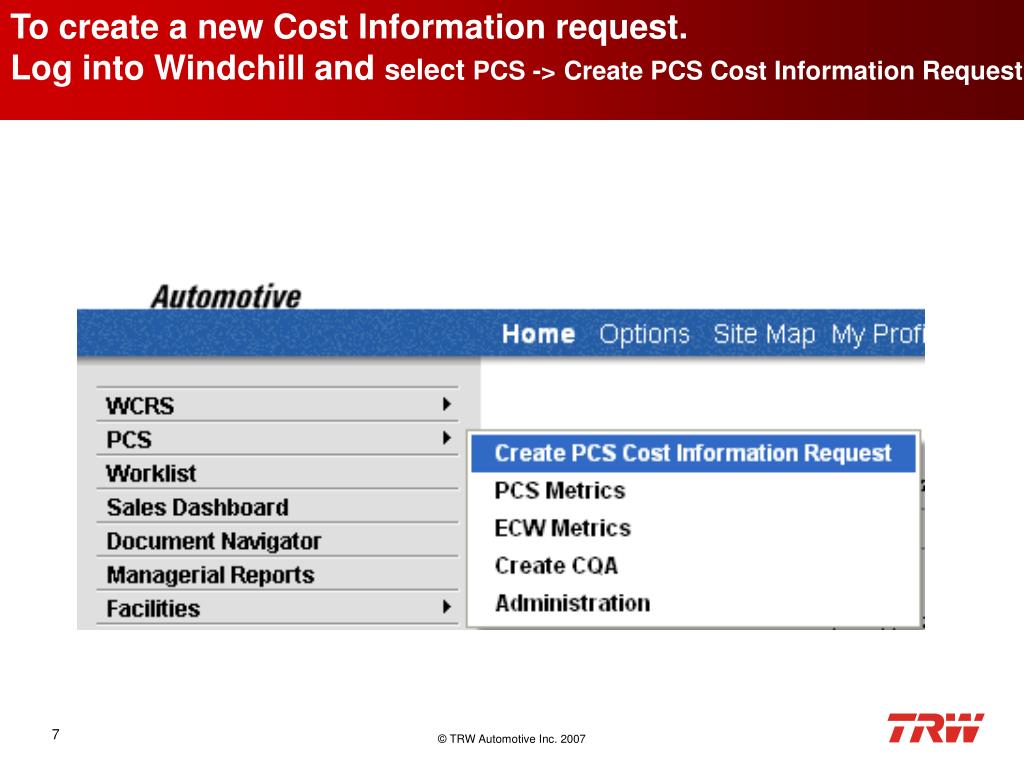1024x768 pixels.
Task: Choose ECW Metrics from the submenu
Action: [x=562, y=528]
